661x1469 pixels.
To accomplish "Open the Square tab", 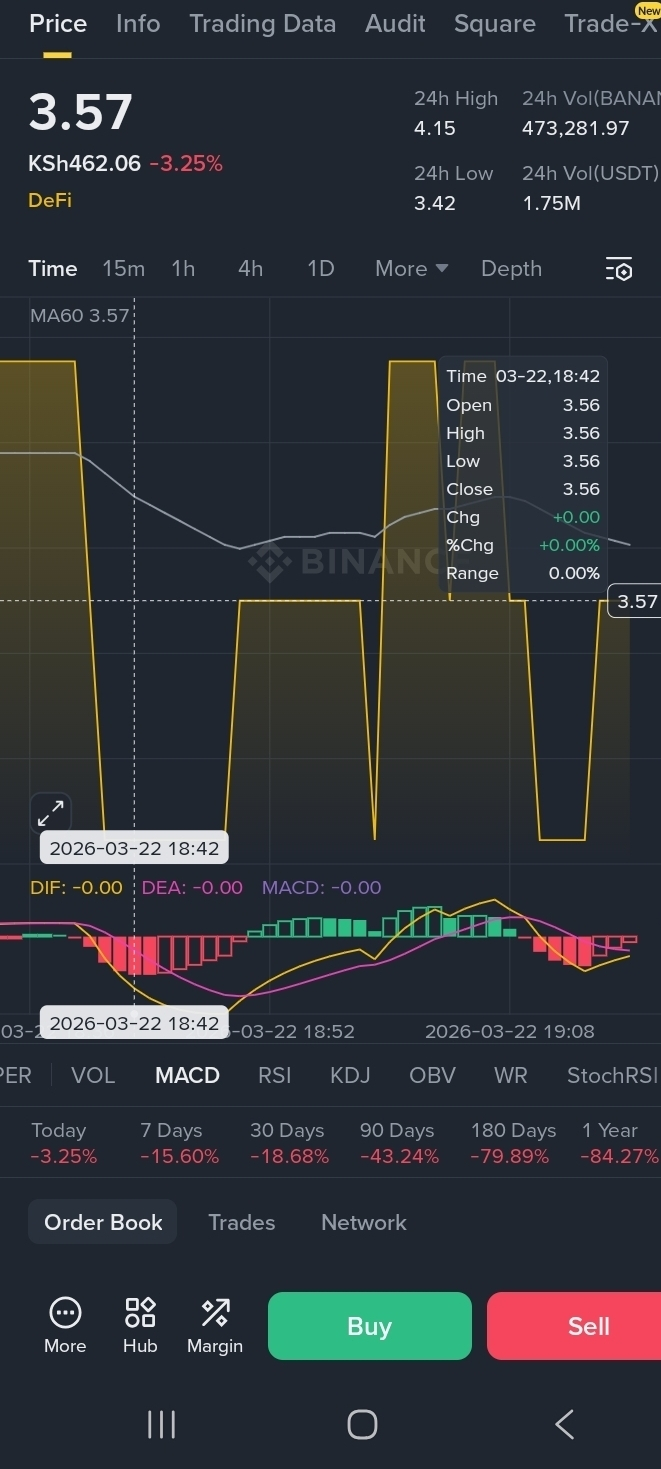I will (495, 24).
